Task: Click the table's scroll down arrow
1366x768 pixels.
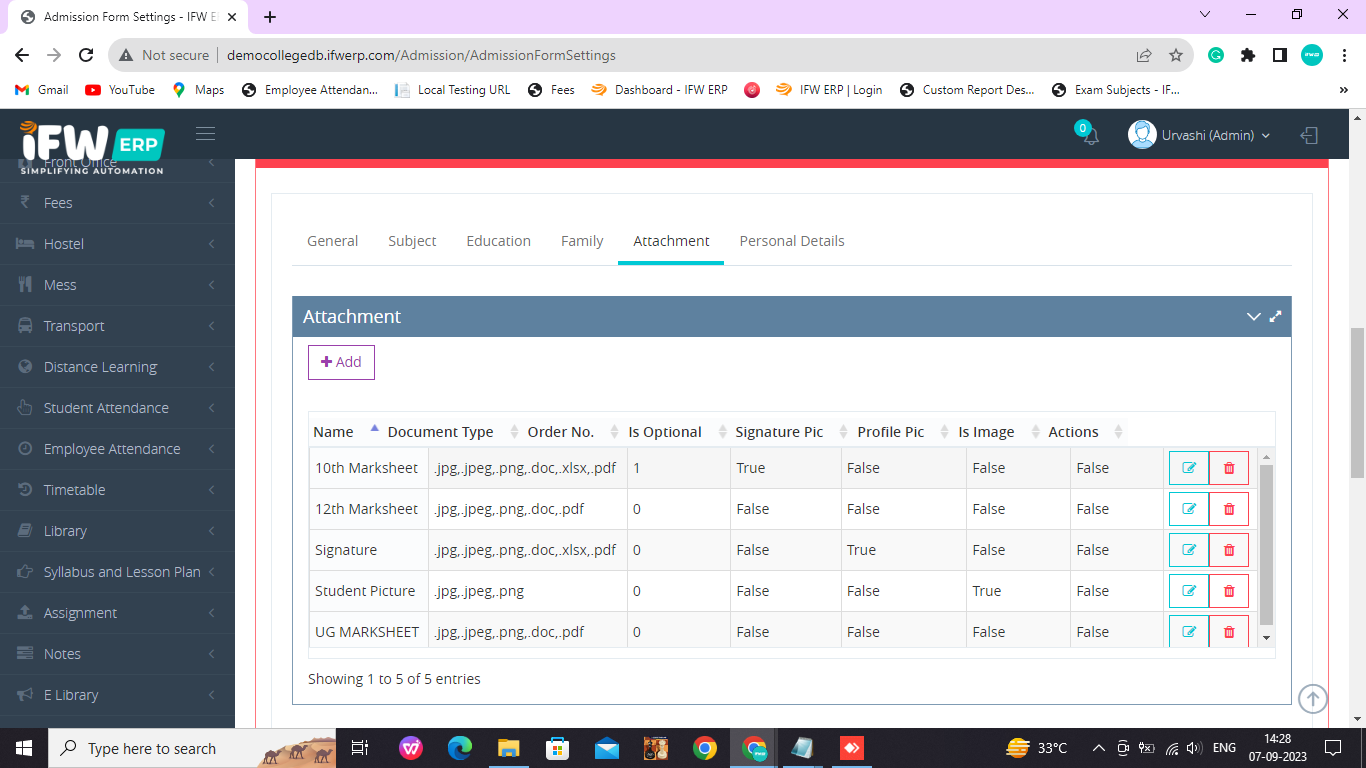Action: (1266, 637)
